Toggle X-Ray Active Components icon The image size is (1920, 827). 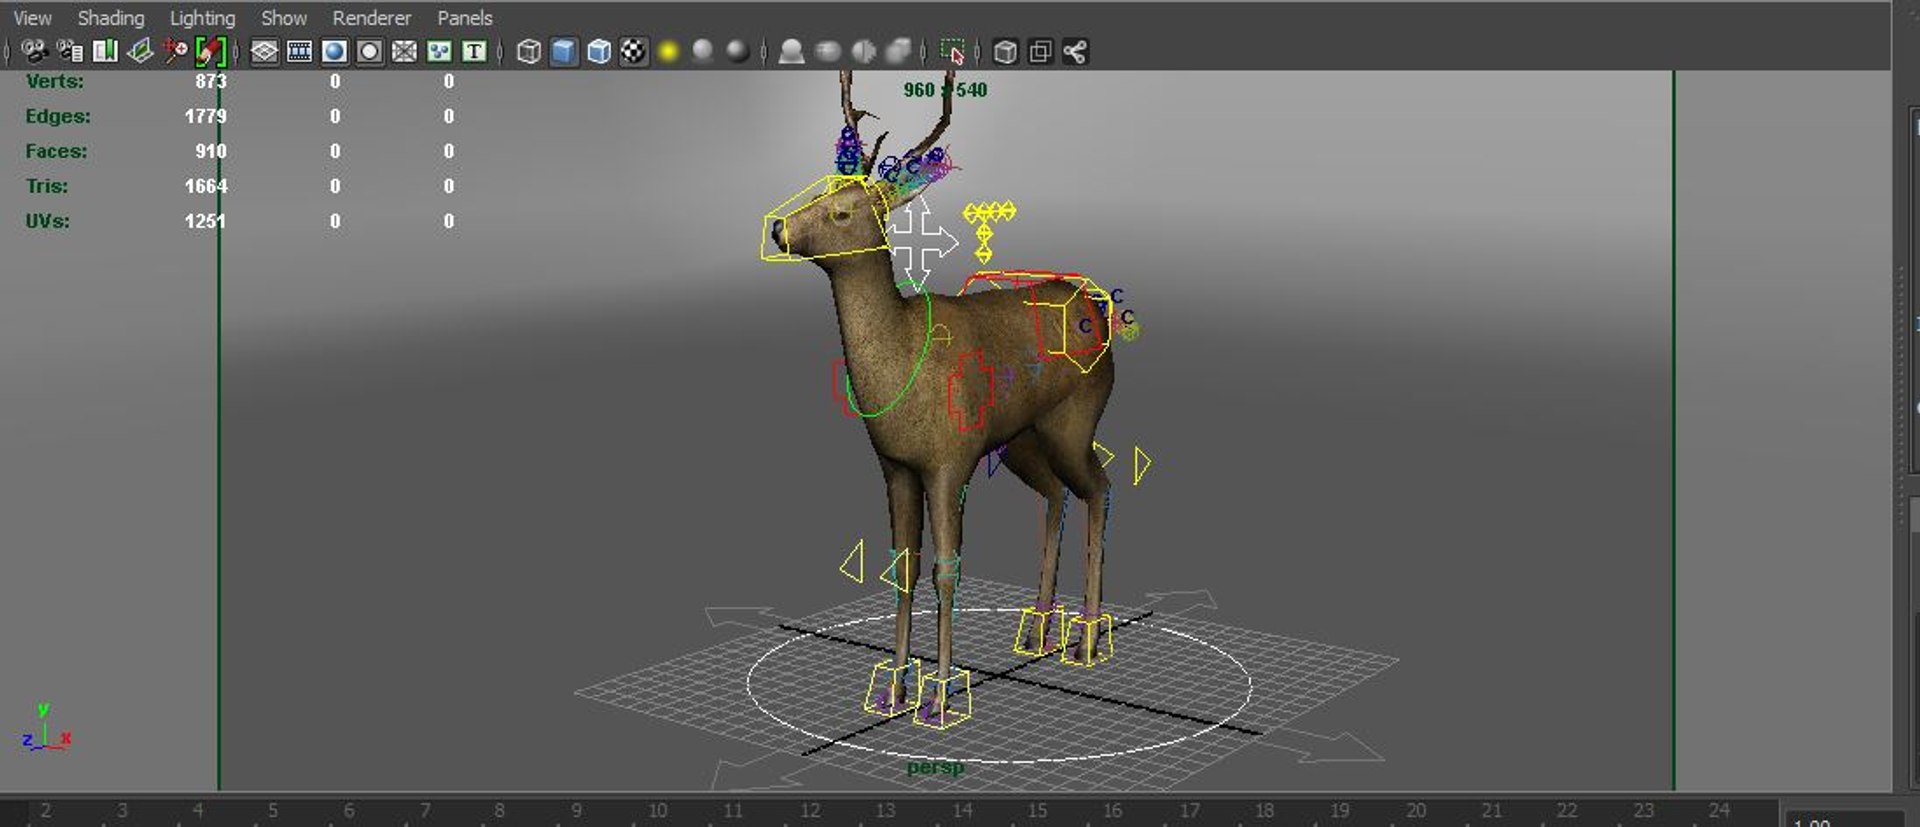(1040, 51)
